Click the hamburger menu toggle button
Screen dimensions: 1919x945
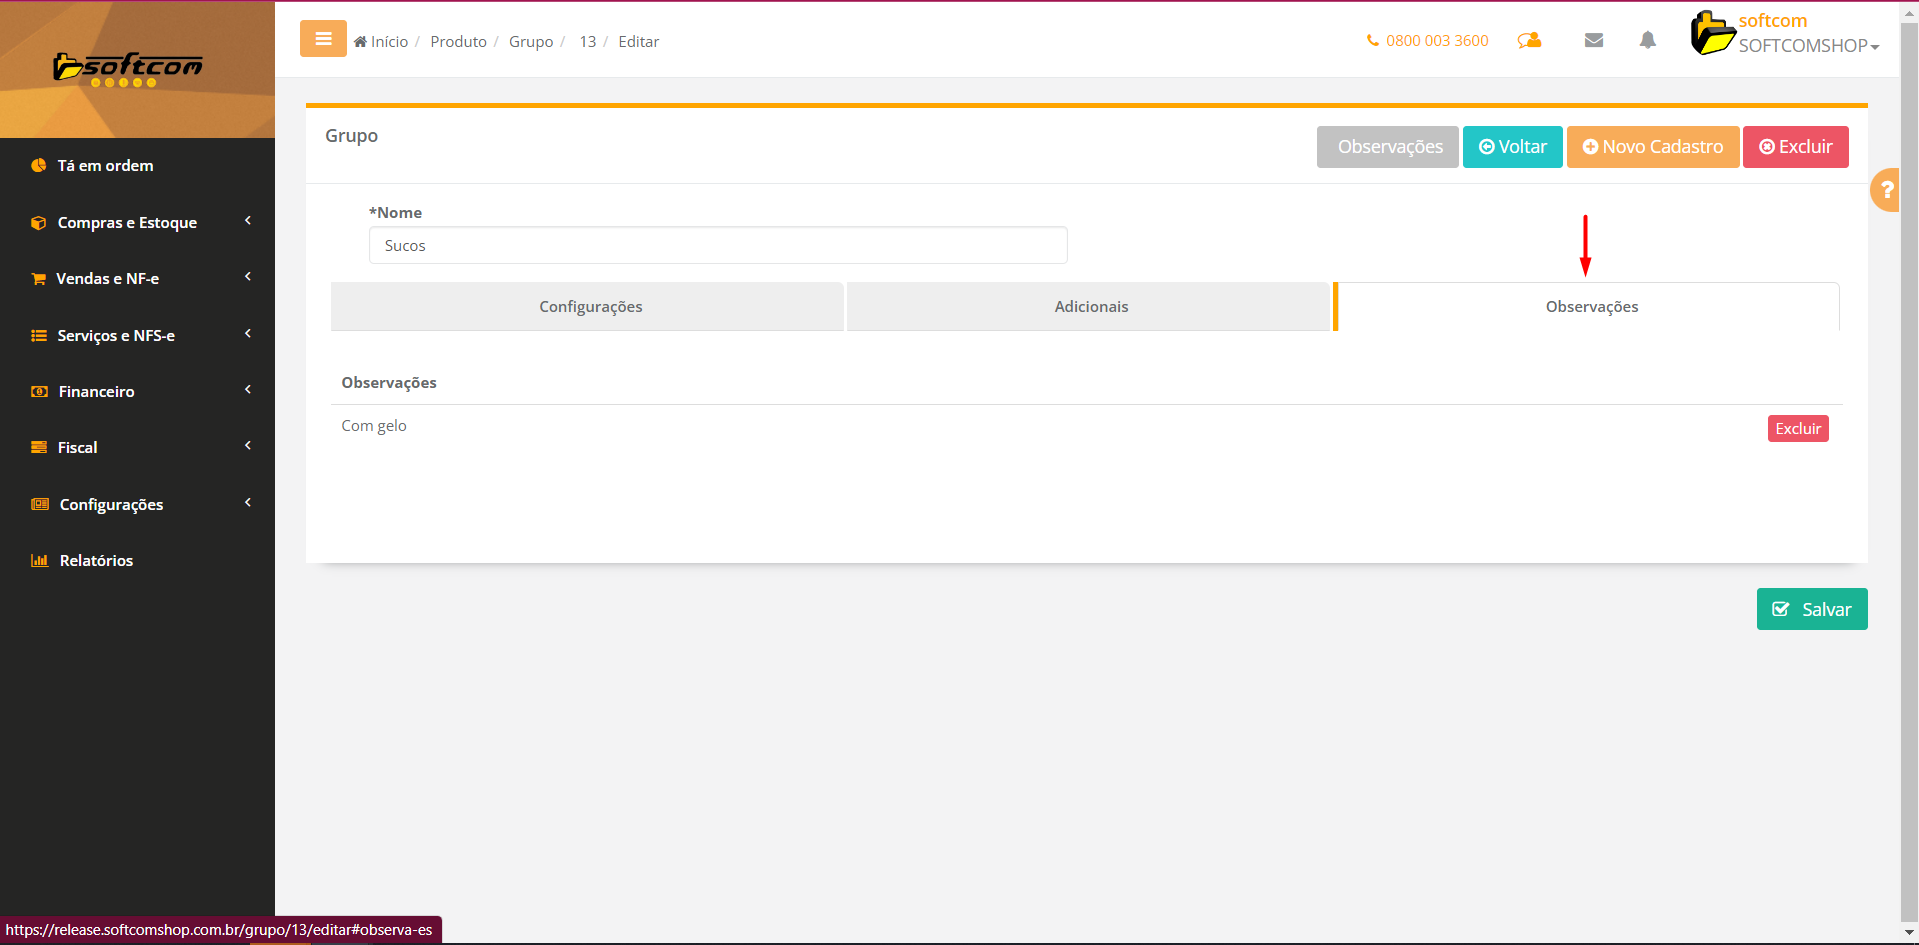[323, 39]
